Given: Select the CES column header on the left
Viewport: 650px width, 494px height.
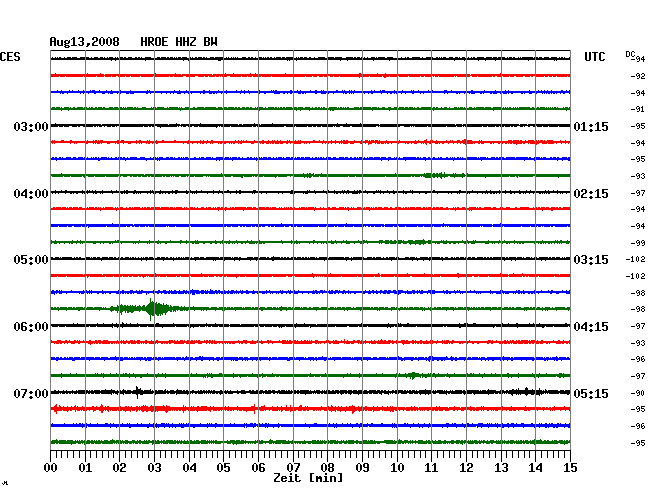Looking at the screenshot, I should coord(10,57).
